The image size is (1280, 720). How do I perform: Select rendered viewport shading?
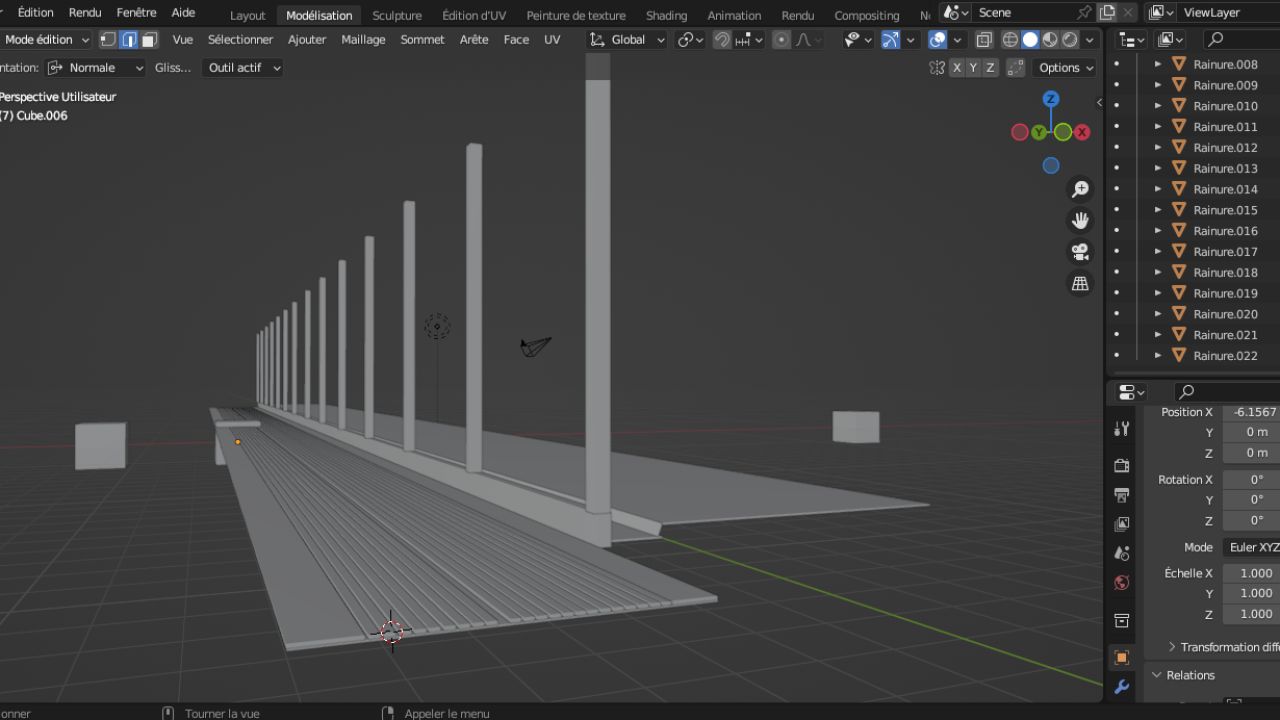coord(1070,40)
